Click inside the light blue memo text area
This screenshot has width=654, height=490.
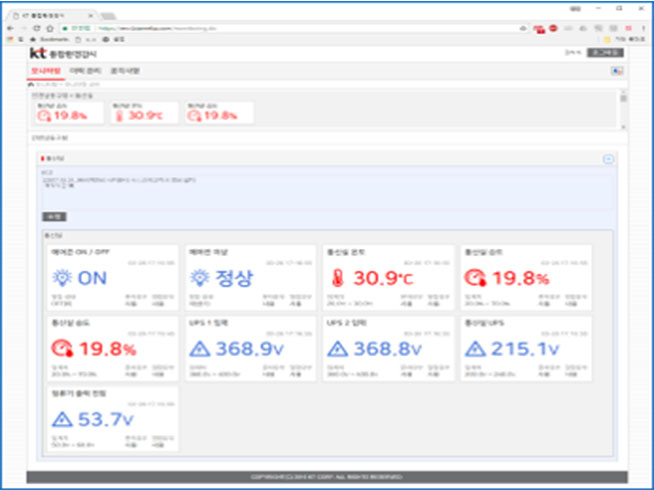pos(327,188)
